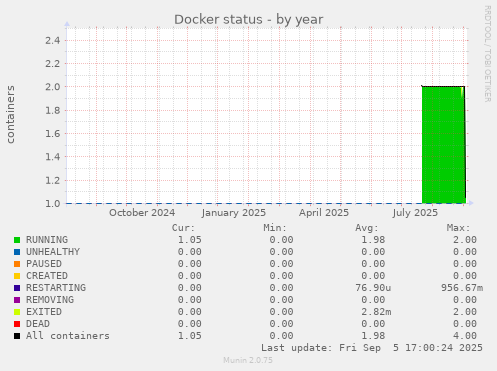Click the lime EXITED legend swatch
Image resolution: width=497 pixels, height=371 pixels.
[17, 312]
